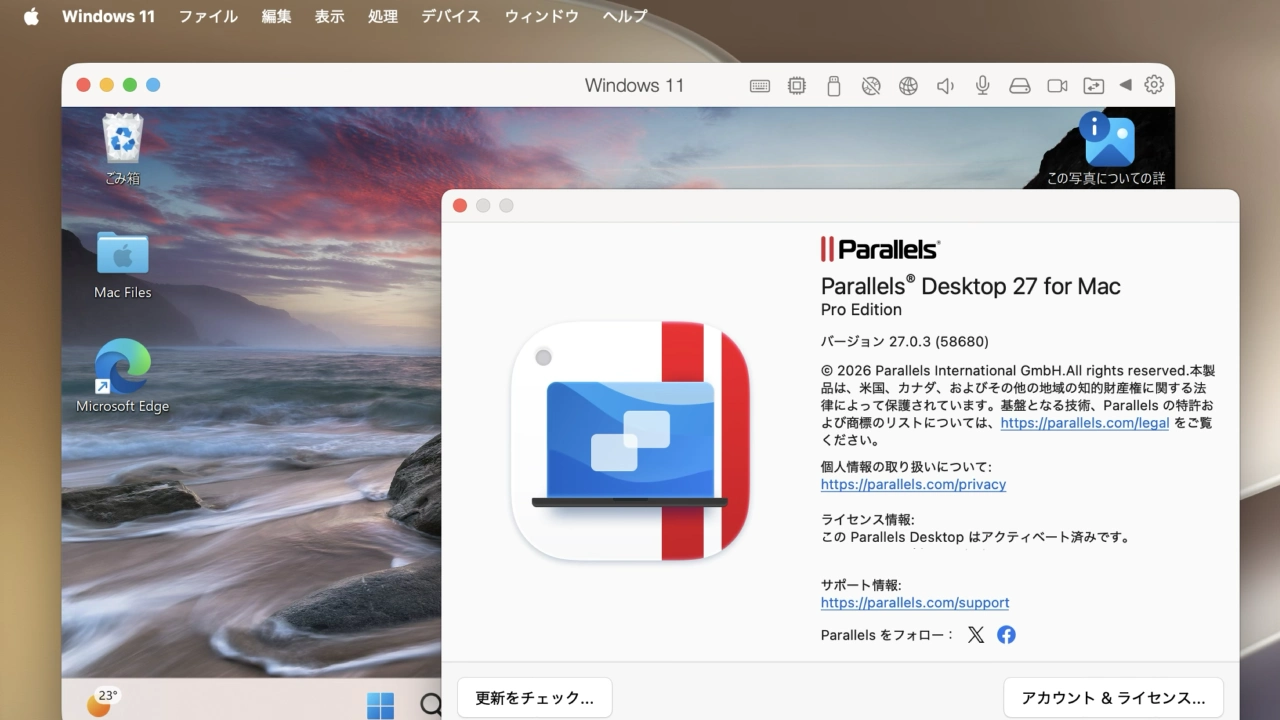Click the Windows taskbar search icon
The width and height of the screenshot is (1280, 720).
point(431,705)
